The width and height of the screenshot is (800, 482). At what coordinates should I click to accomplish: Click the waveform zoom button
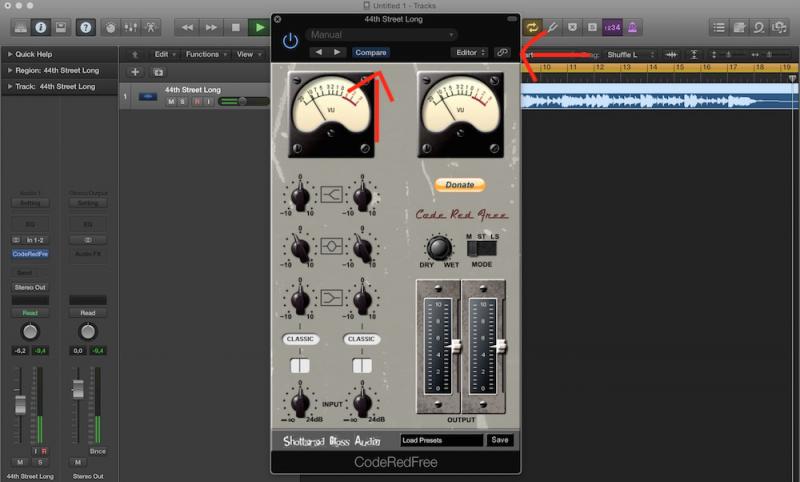tap(671, 55)
